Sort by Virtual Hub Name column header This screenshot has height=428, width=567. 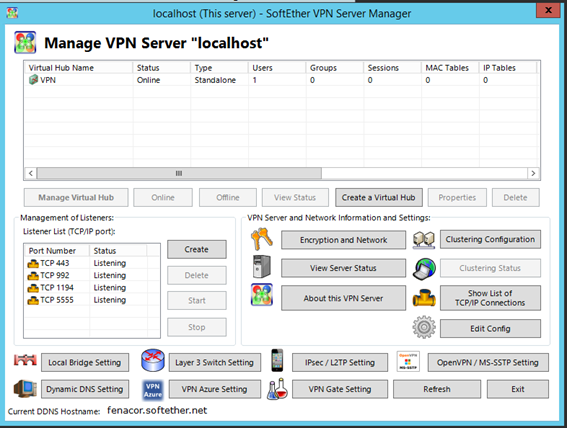tap(78, 68)
